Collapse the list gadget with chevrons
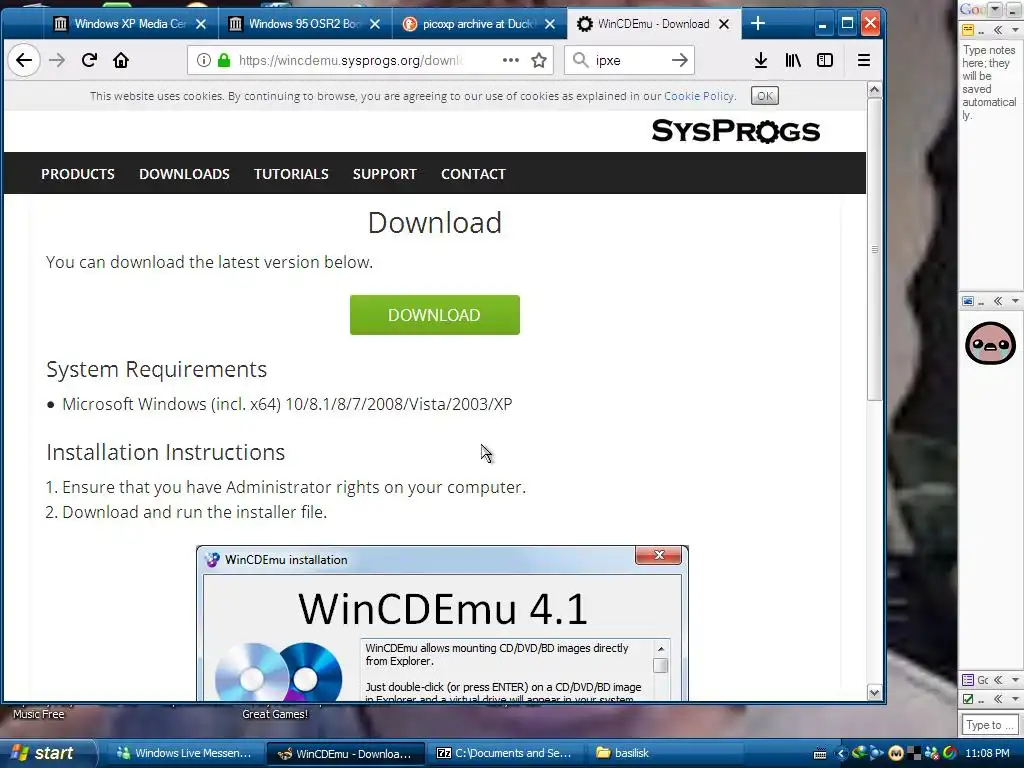This screenshot has width=1024, height=768. point(998,680)
